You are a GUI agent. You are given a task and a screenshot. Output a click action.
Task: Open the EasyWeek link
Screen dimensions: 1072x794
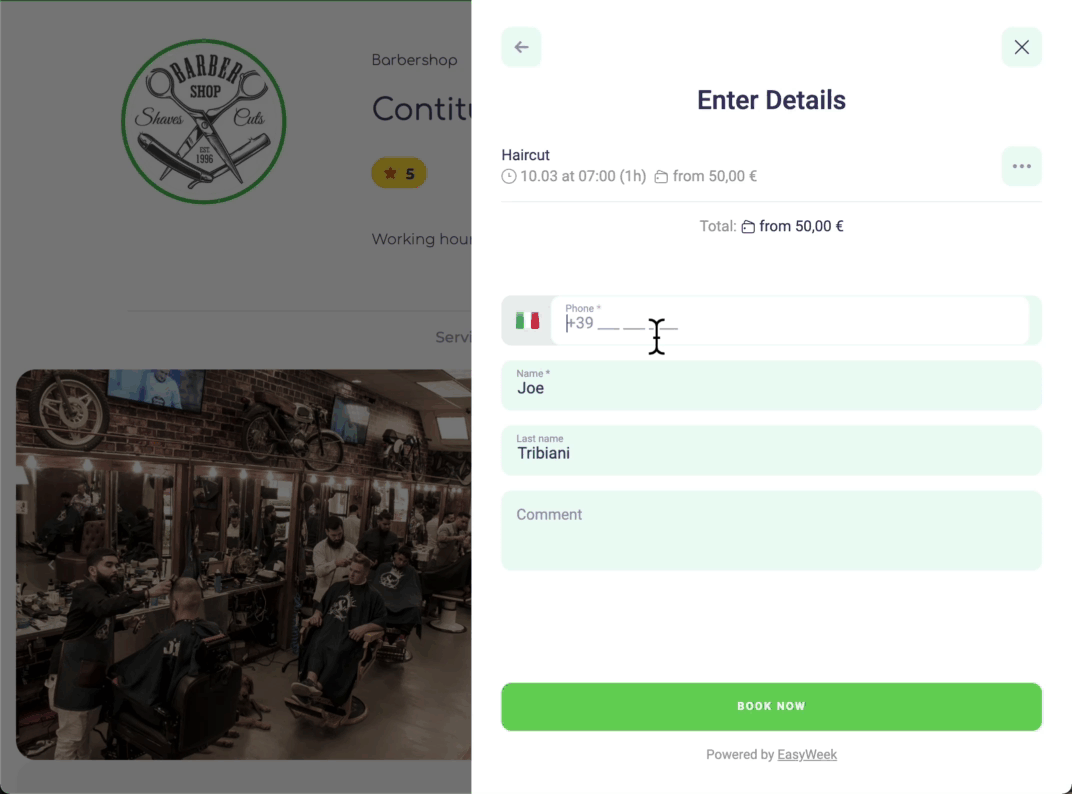coord(807,754)
